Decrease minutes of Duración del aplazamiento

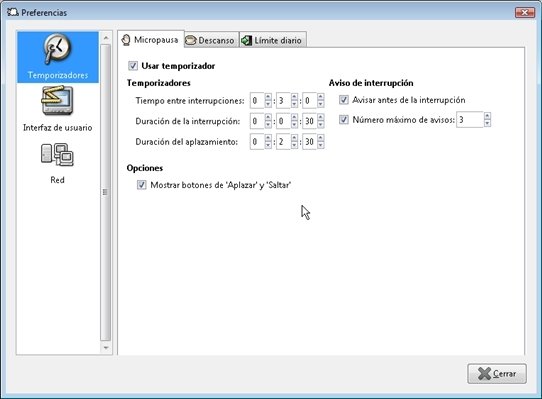[294, 145]
